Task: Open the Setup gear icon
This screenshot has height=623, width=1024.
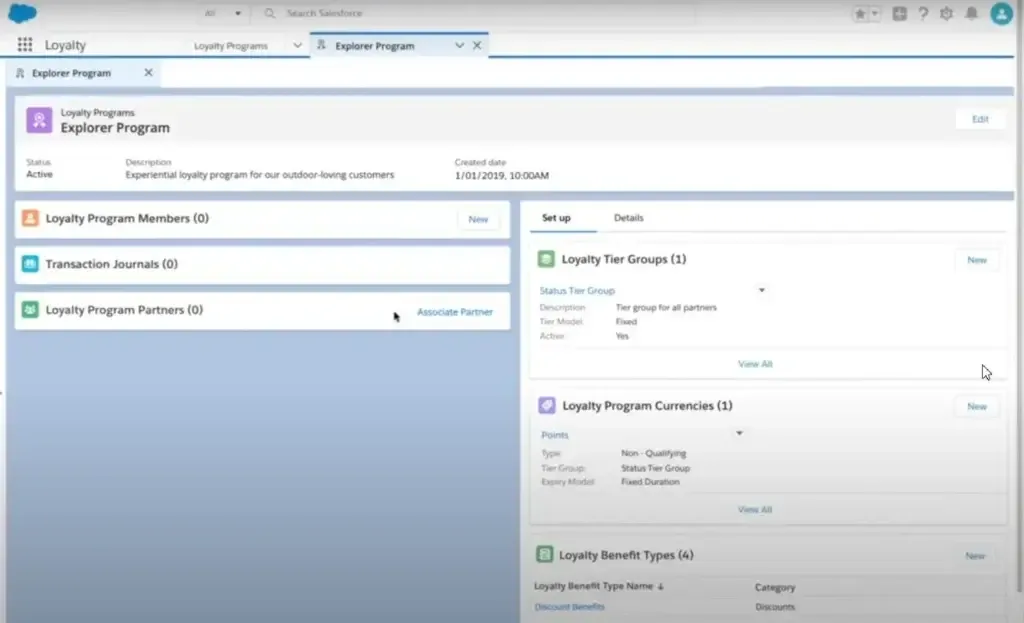Action: [x=946, y=13]
